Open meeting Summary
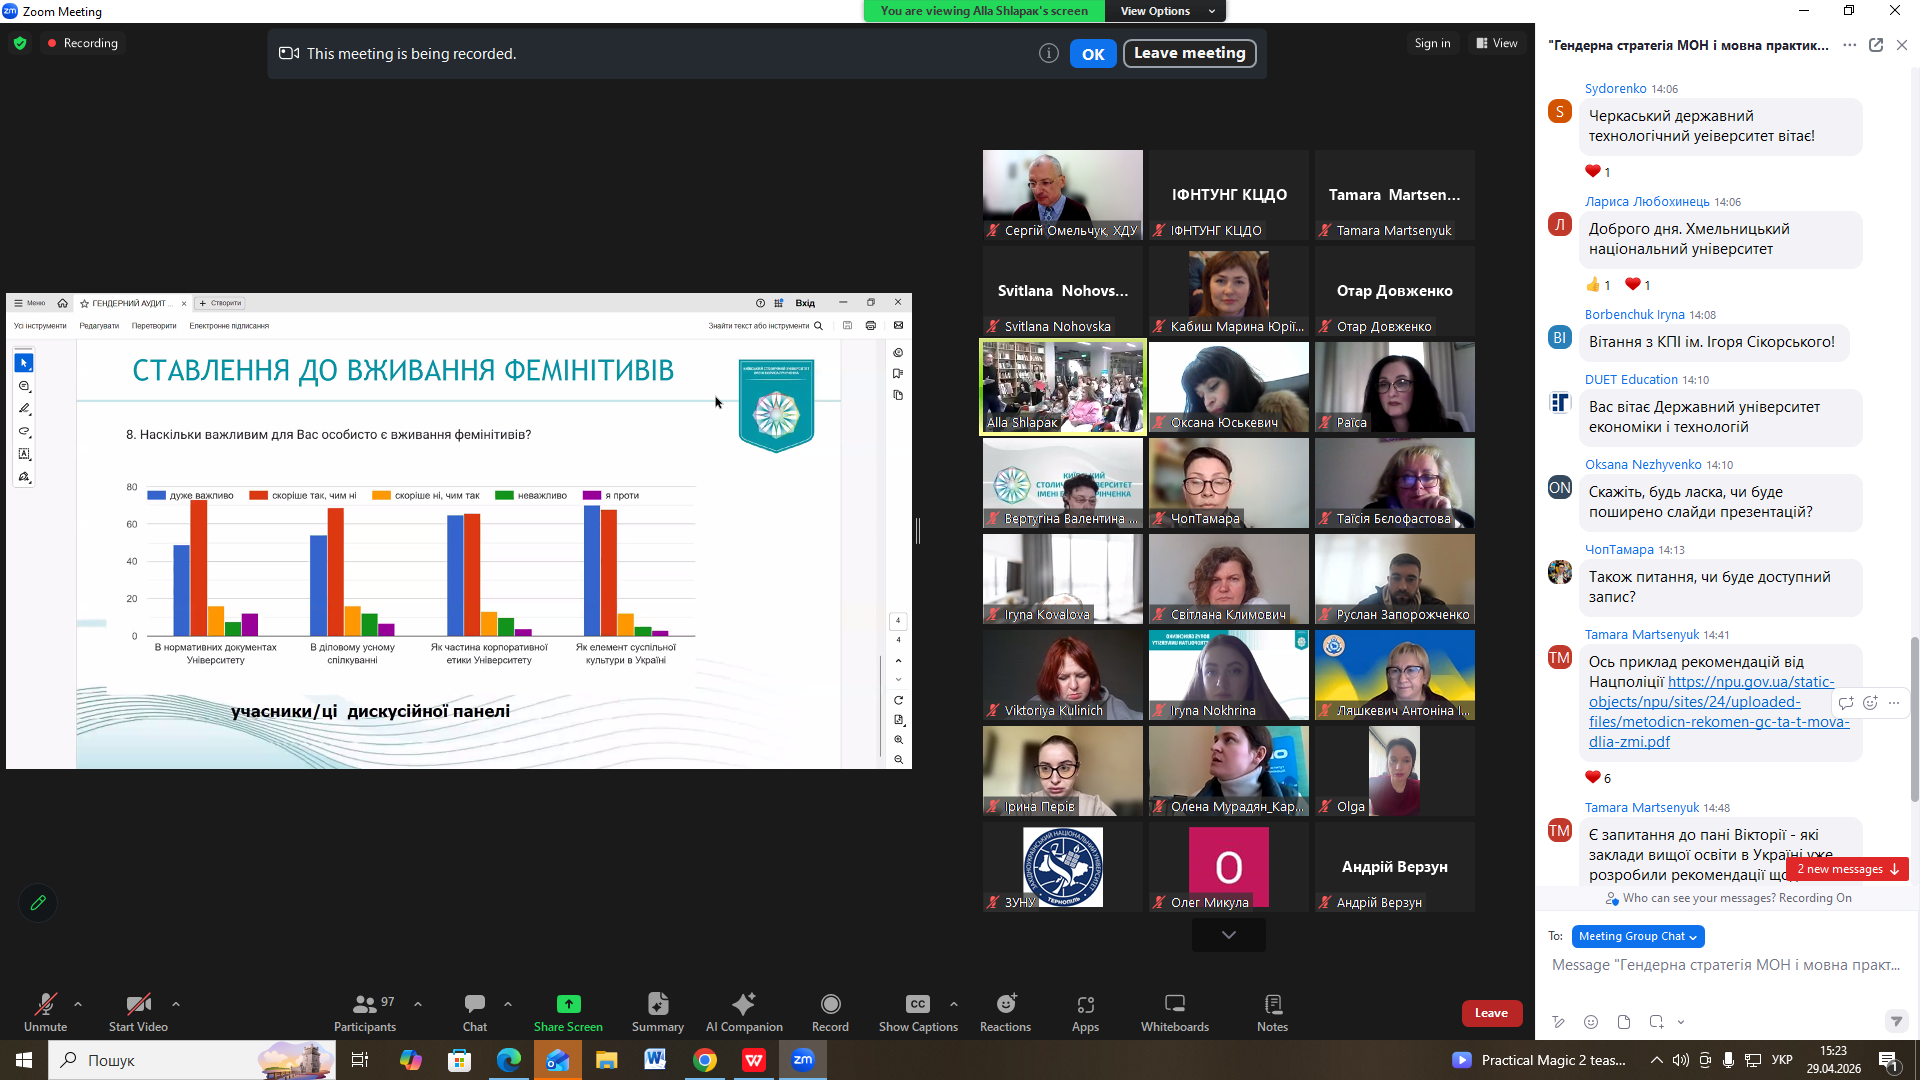 tap(658, 1012)
